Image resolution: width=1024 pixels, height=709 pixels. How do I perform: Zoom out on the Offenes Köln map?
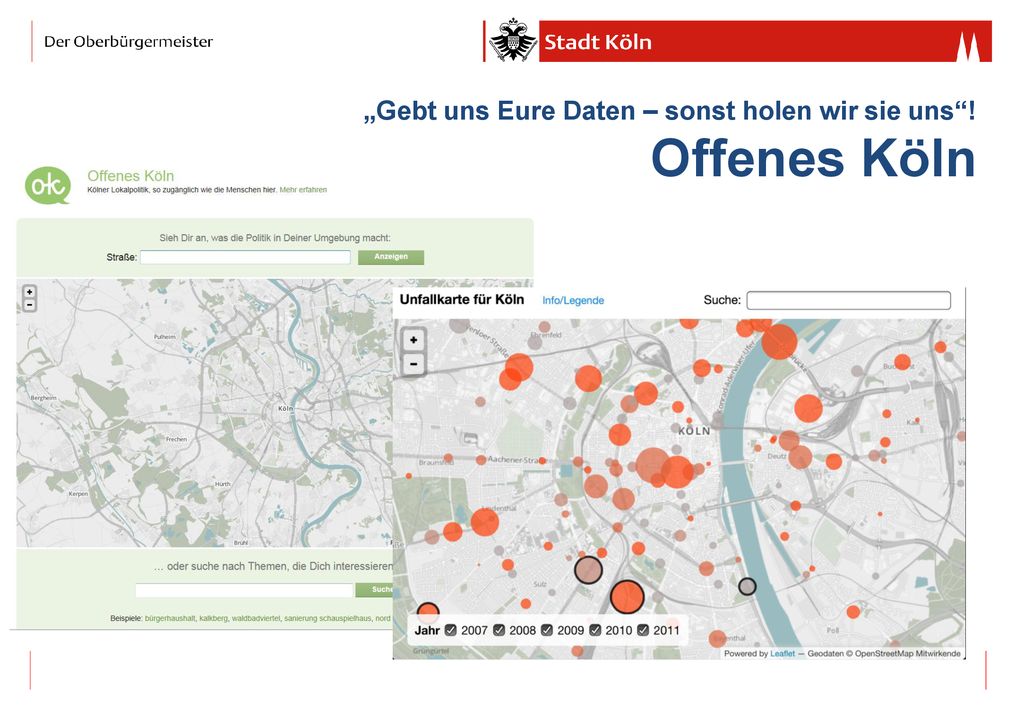coord(29,305)
